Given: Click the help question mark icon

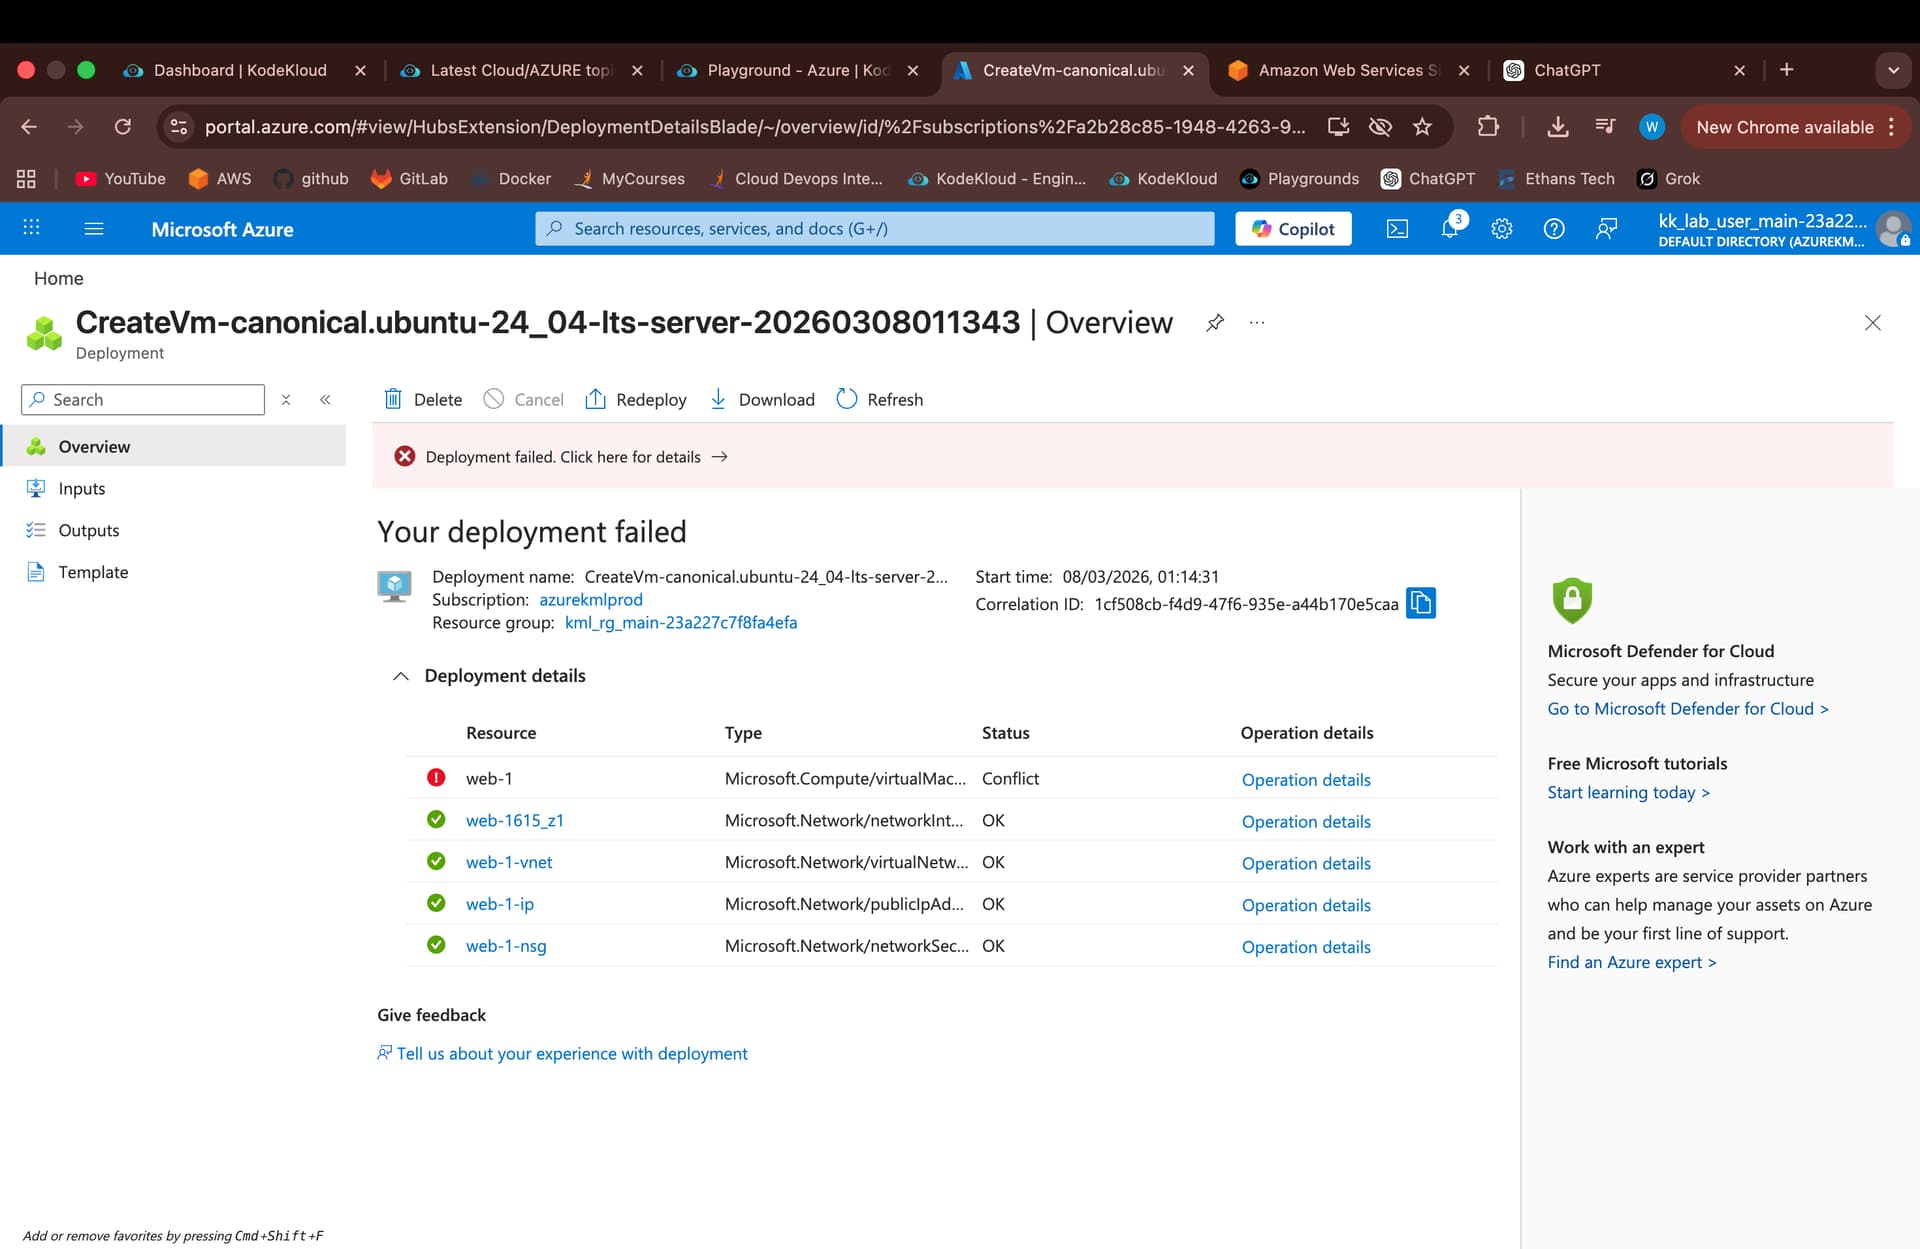Looking at the screenshot, I should coord(1553,229).
